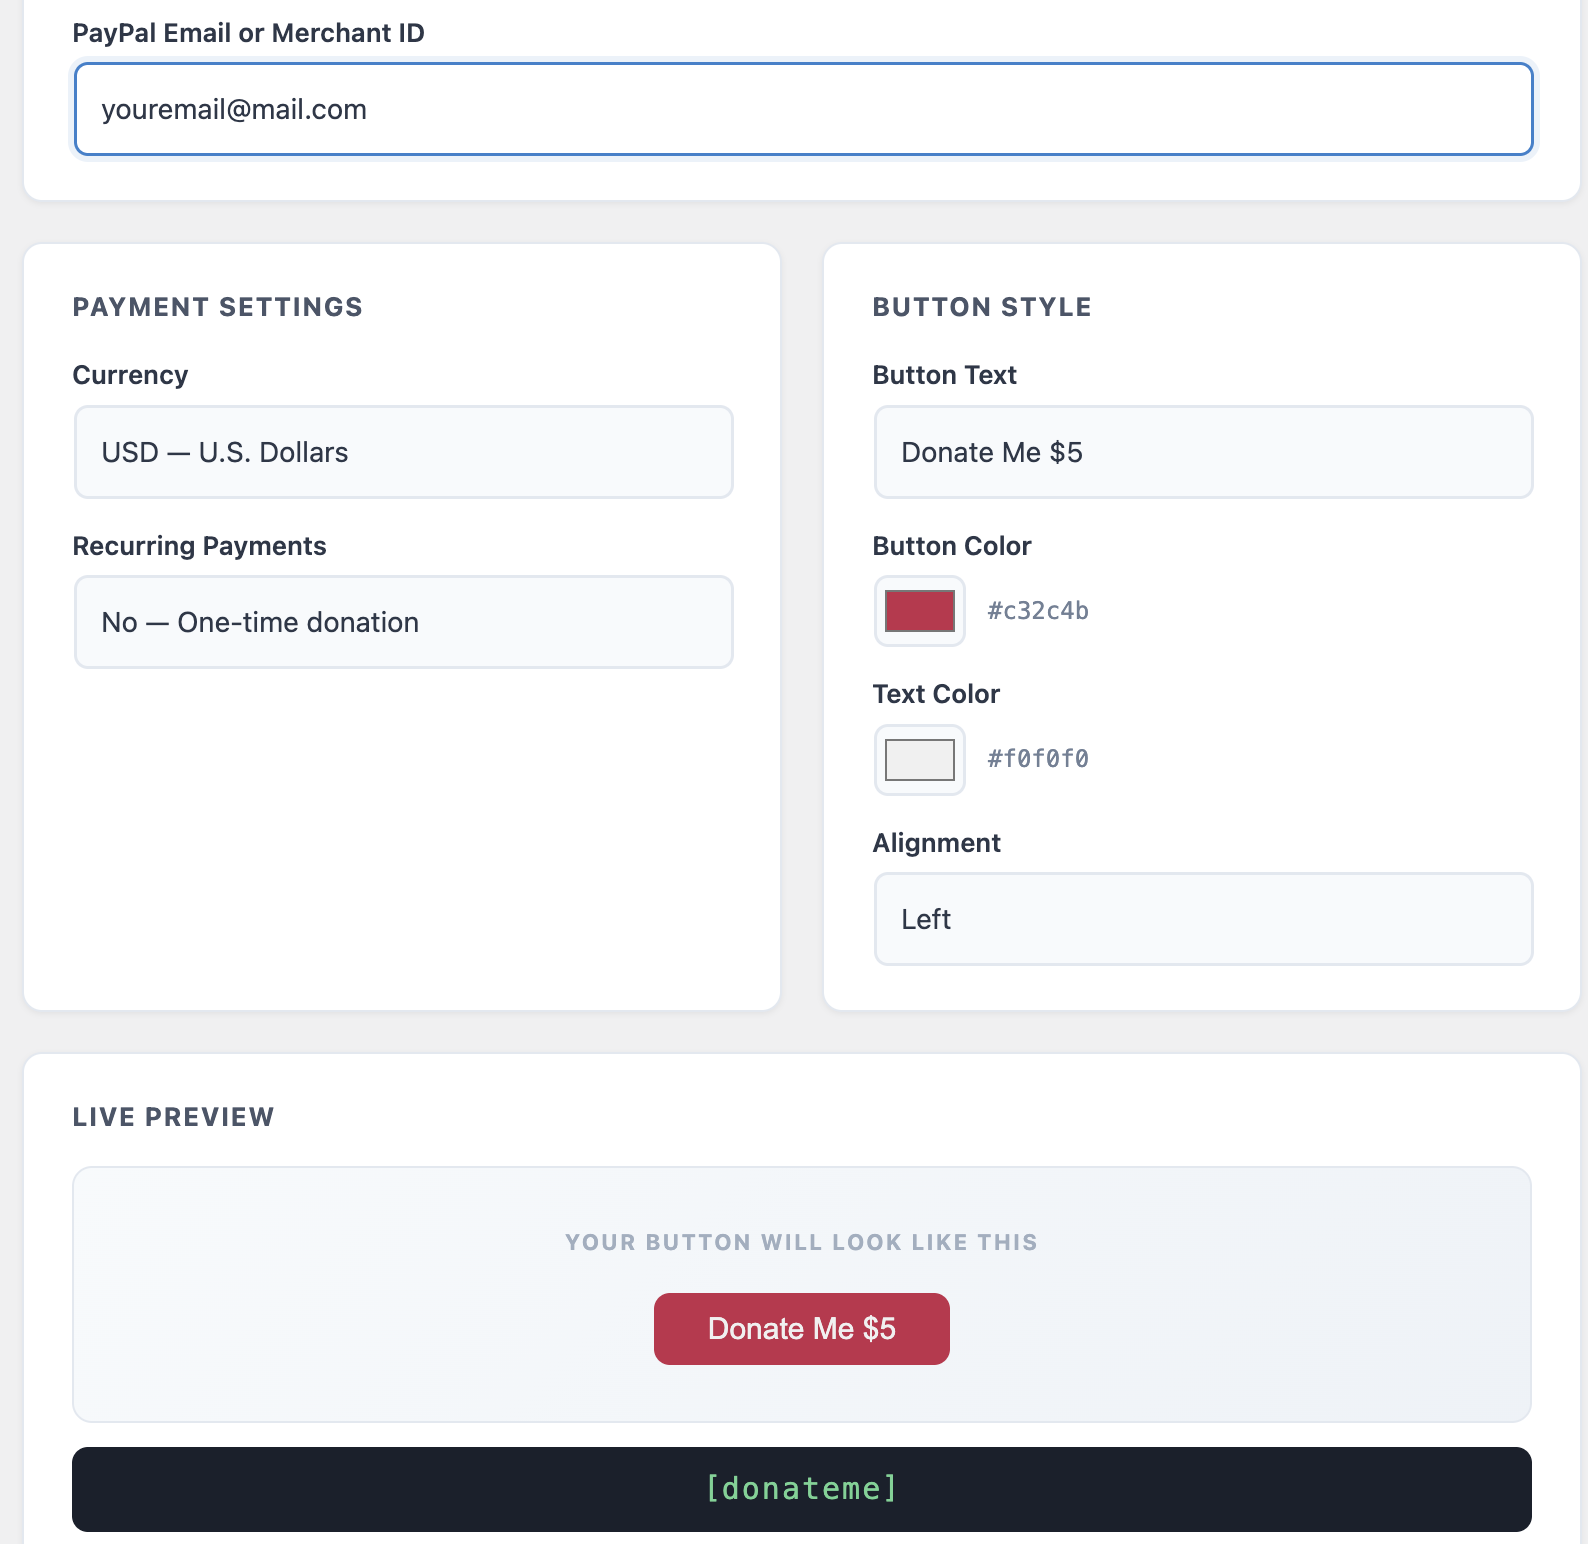Click the Text Color label
Screen dimensions: 1588x1544
coord(936,694)
